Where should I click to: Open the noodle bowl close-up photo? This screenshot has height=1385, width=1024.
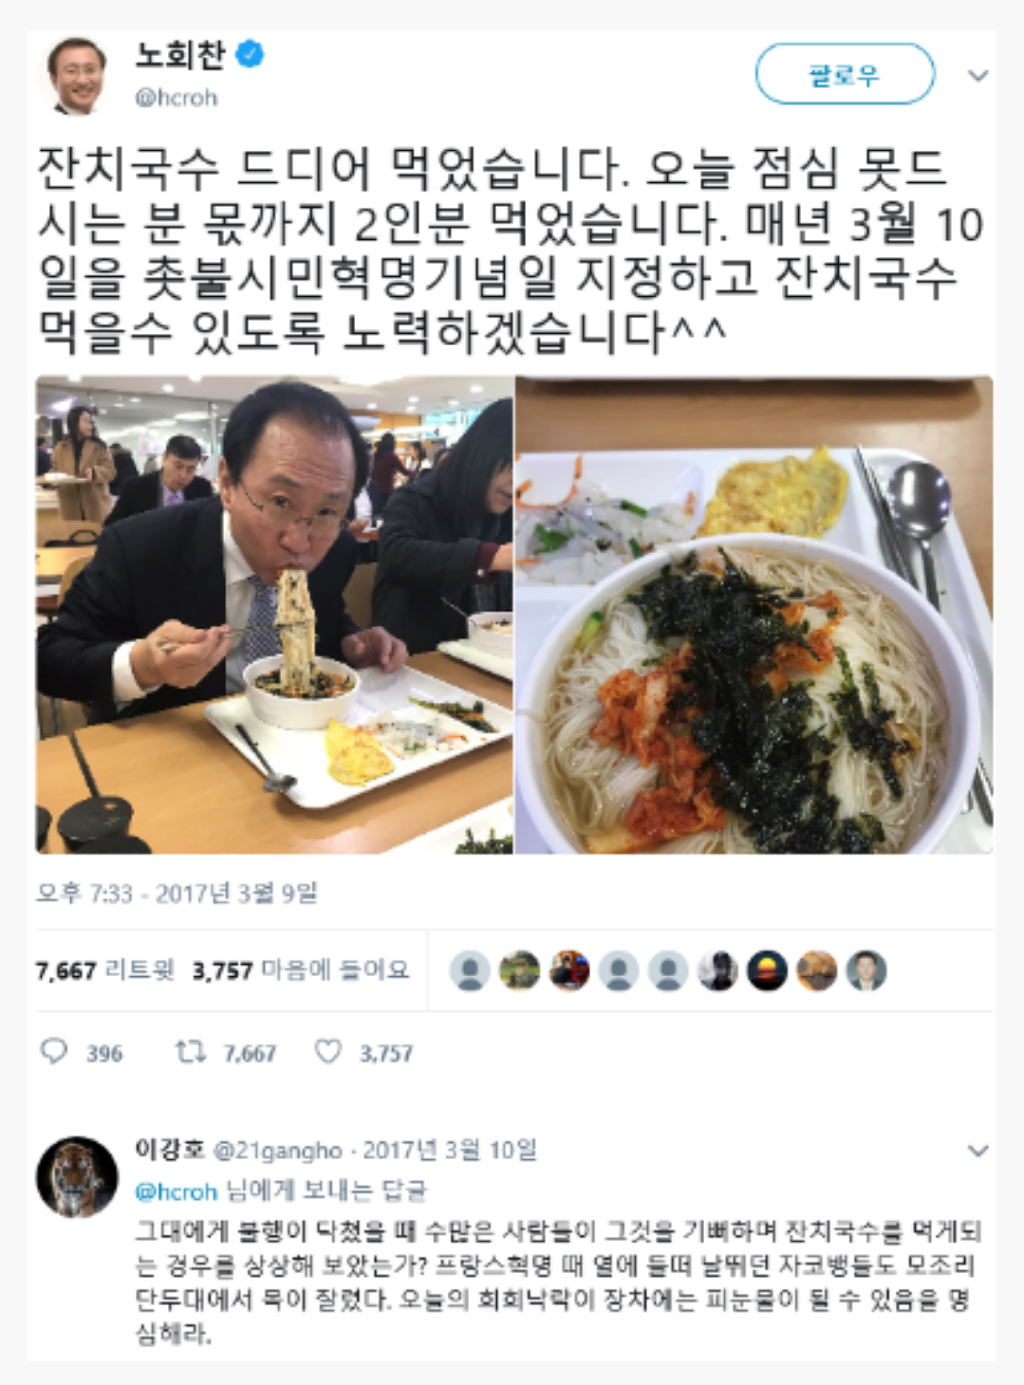coord(754,615)
